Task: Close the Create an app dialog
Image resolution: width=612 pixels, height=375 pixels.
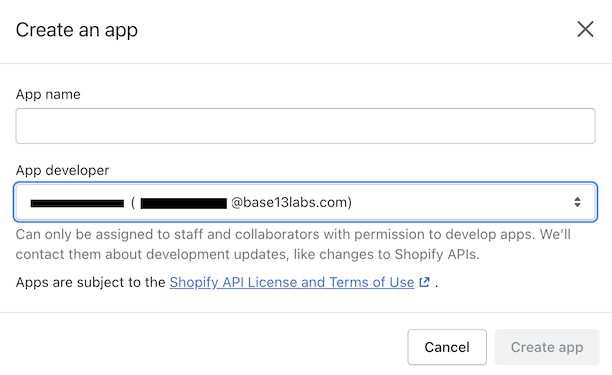Action: (585, 29)
